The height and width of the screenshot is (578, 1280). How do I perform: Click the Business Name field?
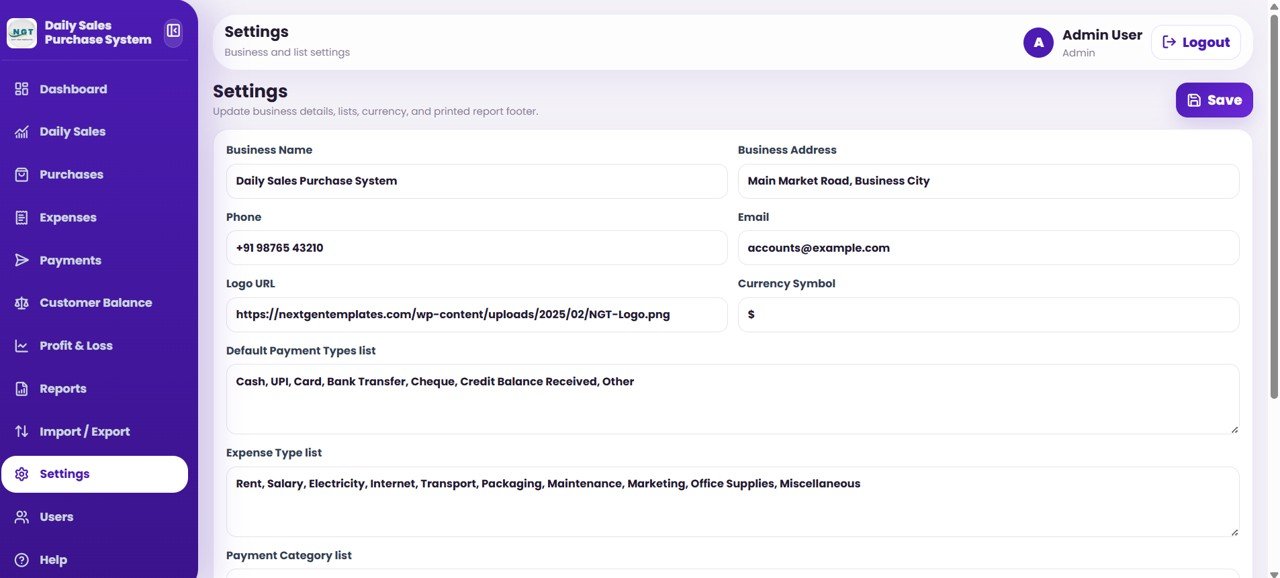(477, 181)
